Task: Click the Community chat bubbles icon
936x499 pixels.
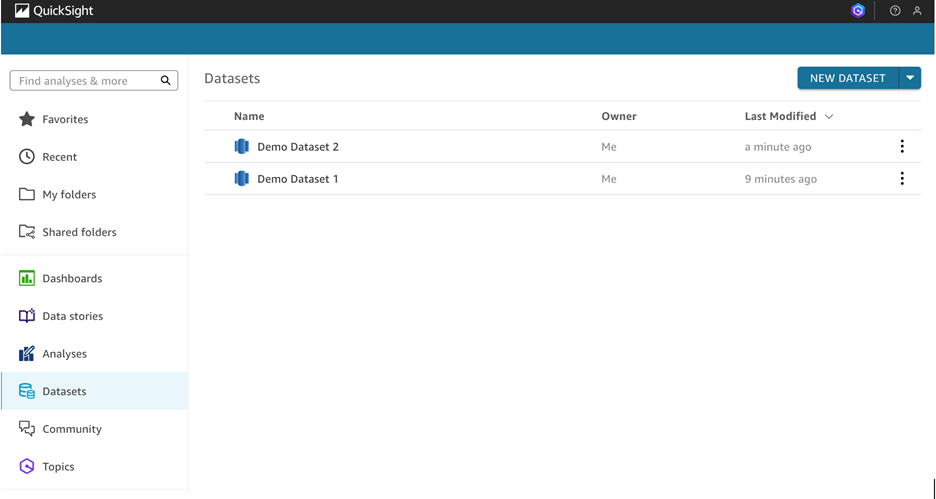Action: [27, 429]
